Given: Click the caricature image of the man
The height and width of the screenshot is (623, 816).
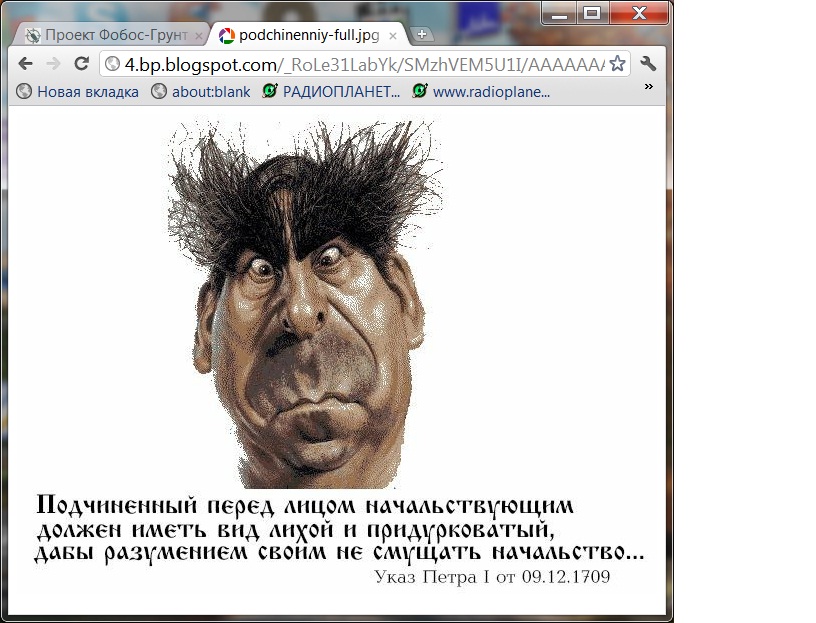Looking at the screenshot, I should click(x=306, y=304).
